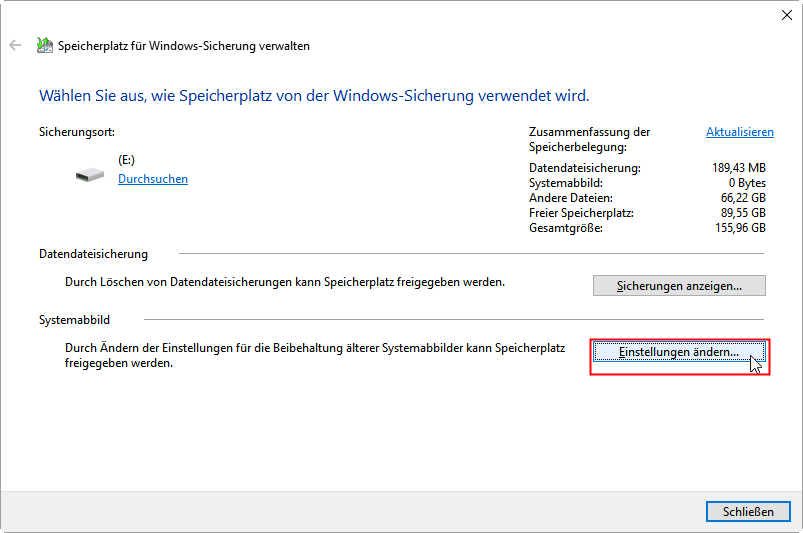The image size is (803, 533).
Task: Click the Freier Speicherplatz label
Action: pyautogui.click(x=581, y=213)
